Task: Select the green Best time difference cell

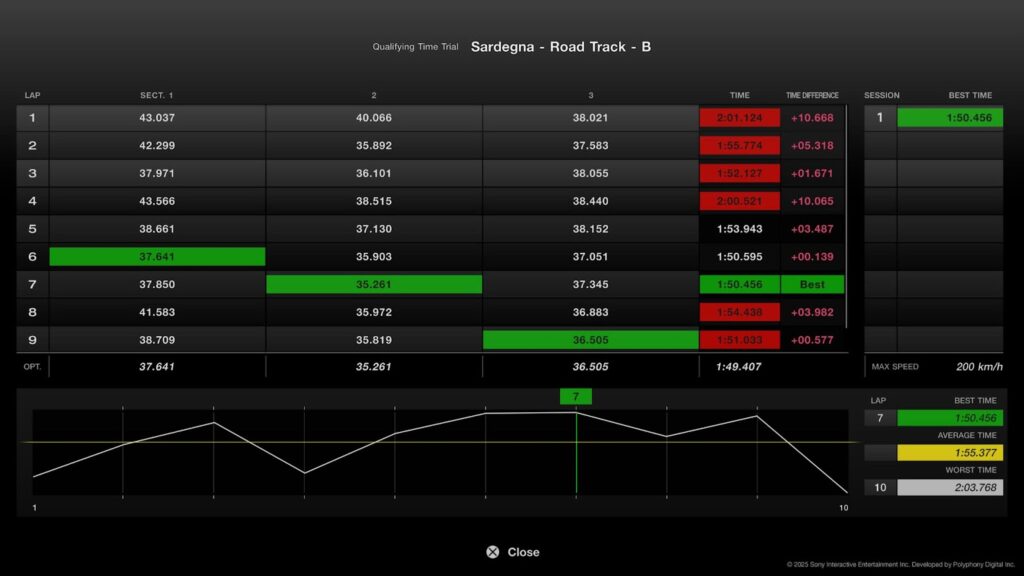Action: [812, 285]
